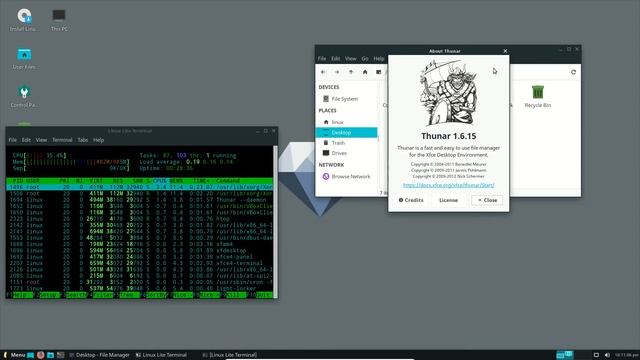
Task: Open the User Files desktop icon
Action: (x=24, y=58)
